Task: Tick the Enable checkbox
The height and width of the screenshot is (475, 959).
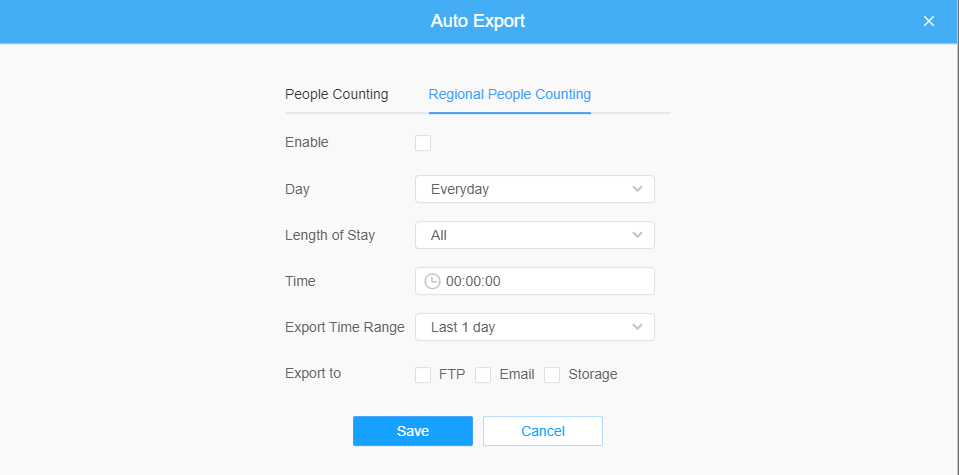Action: point(423,143)
